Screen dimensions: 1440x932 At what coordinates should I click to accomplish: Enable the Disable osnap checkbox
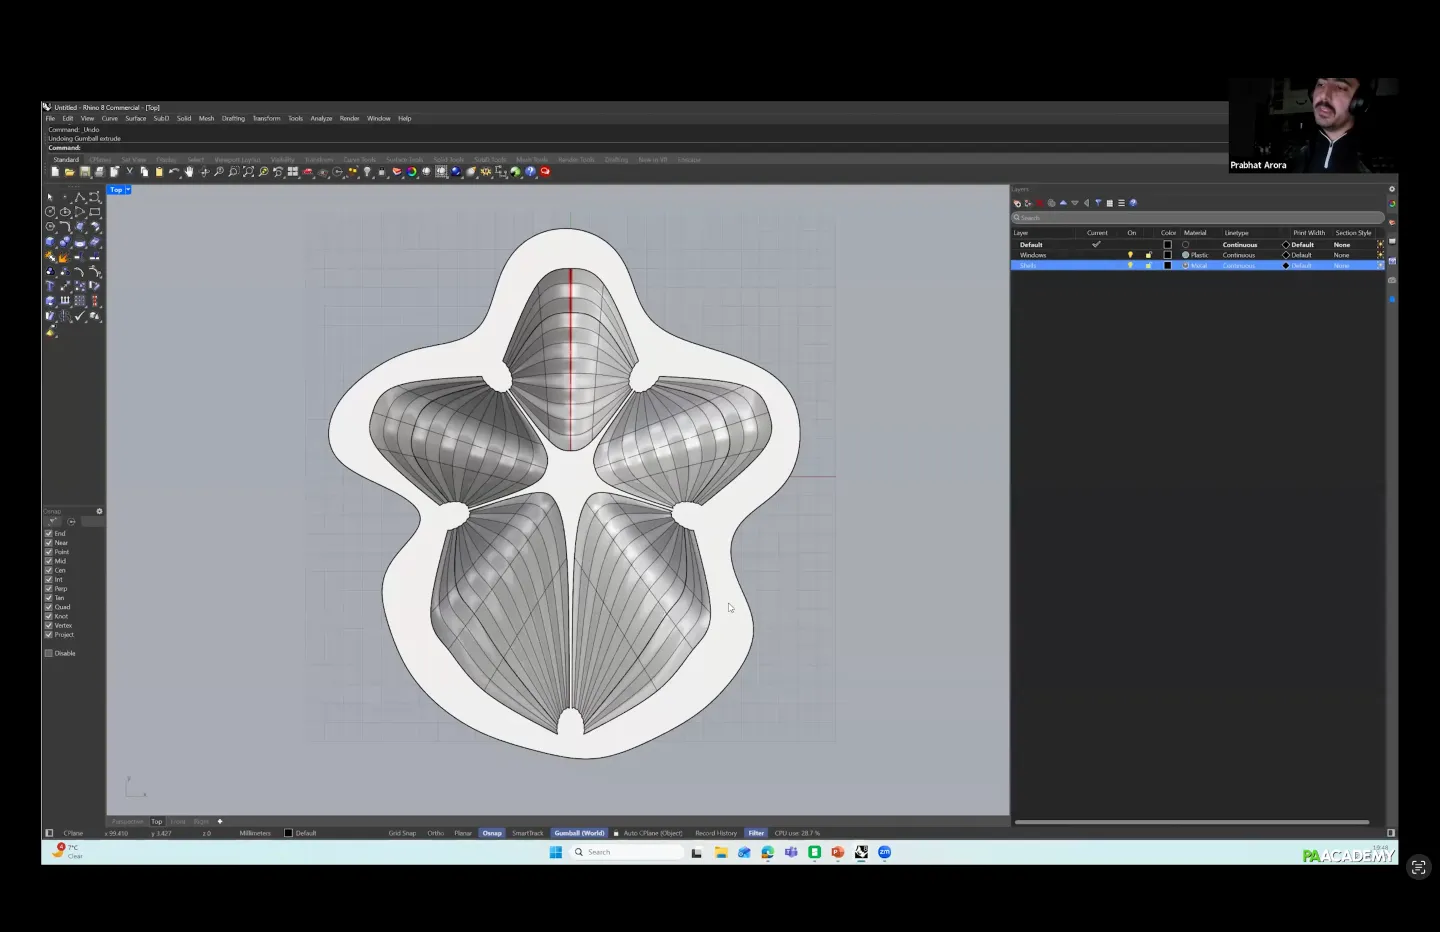(x=49, y=653)
